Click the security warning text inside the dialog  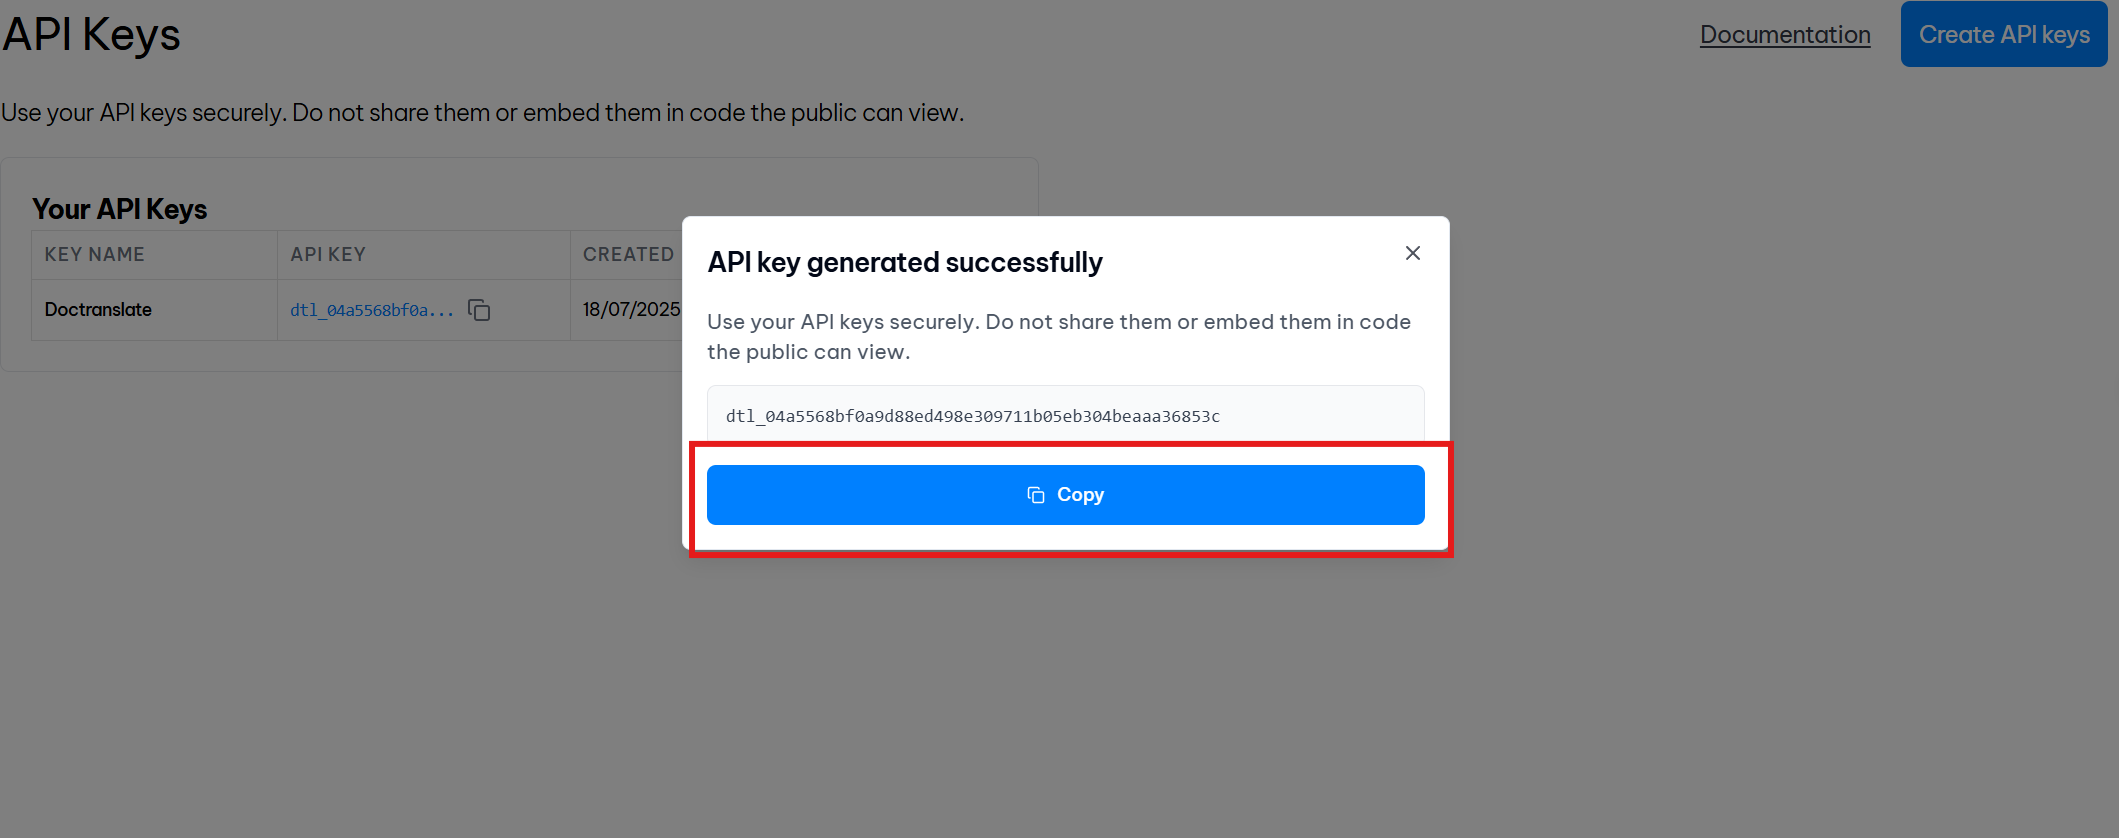(1059, 336)
